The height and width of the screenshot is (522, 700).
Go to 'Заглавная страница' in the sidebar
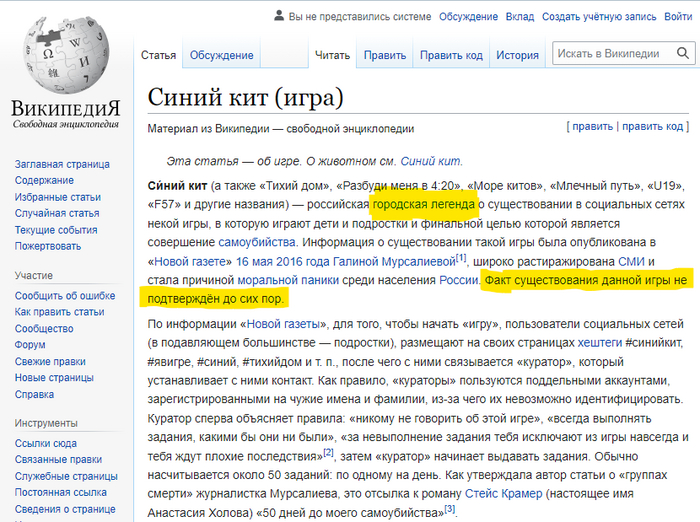click(62, 164)
